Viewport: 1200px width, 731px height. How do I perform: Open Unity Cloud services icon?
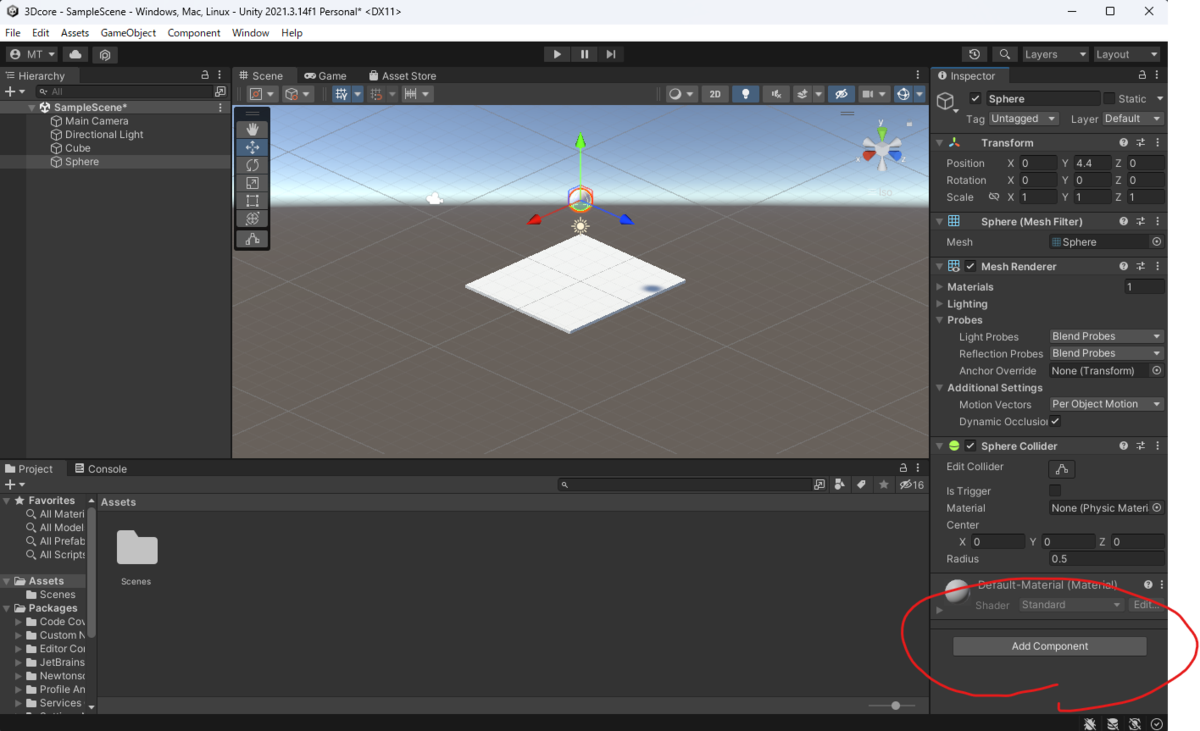[x=76, y=54]
